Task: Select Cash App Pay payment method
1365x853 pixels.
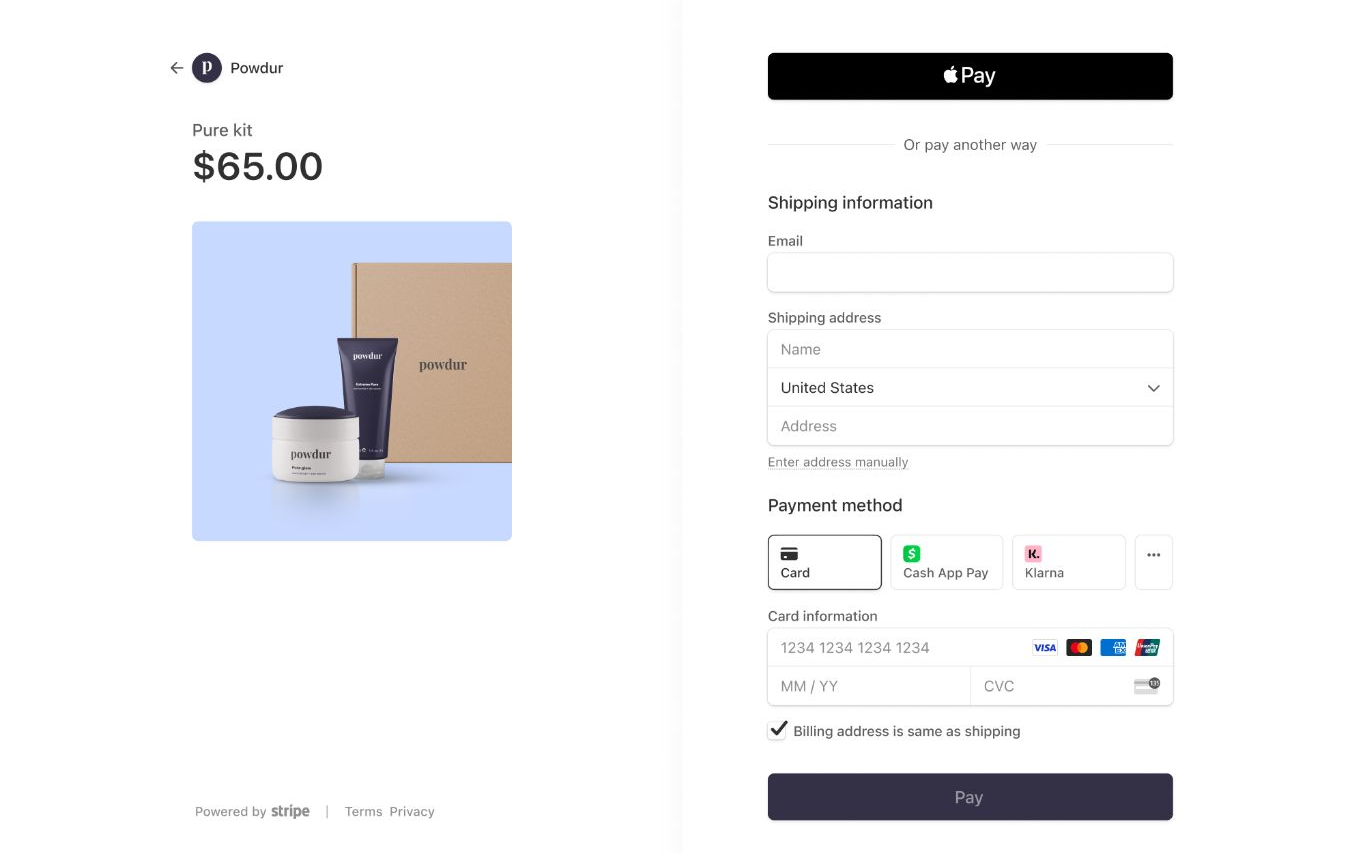Action: pos(946,562)
